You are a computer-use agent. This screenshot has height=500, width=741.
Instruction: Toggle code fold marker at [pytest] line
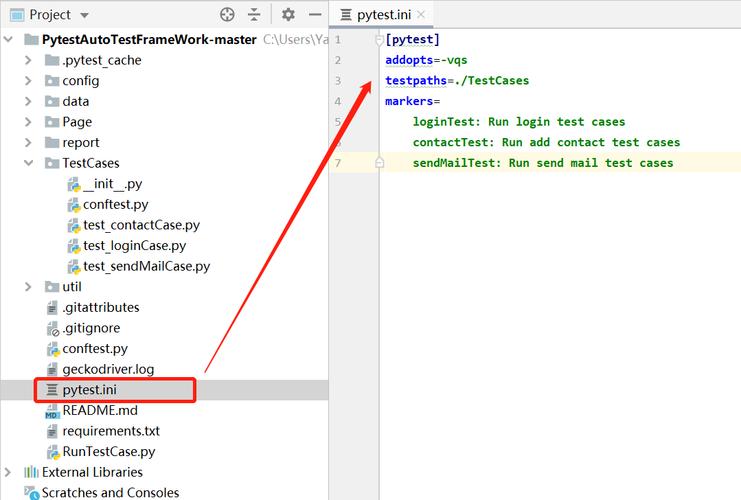pyautogui.click(x=379, y=40)
